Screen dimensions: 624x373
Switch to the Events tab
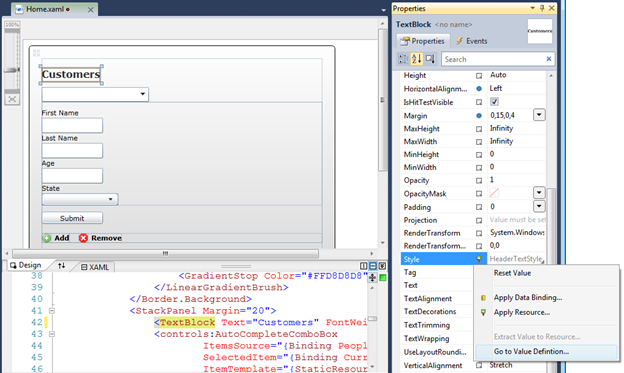[472, 41]
